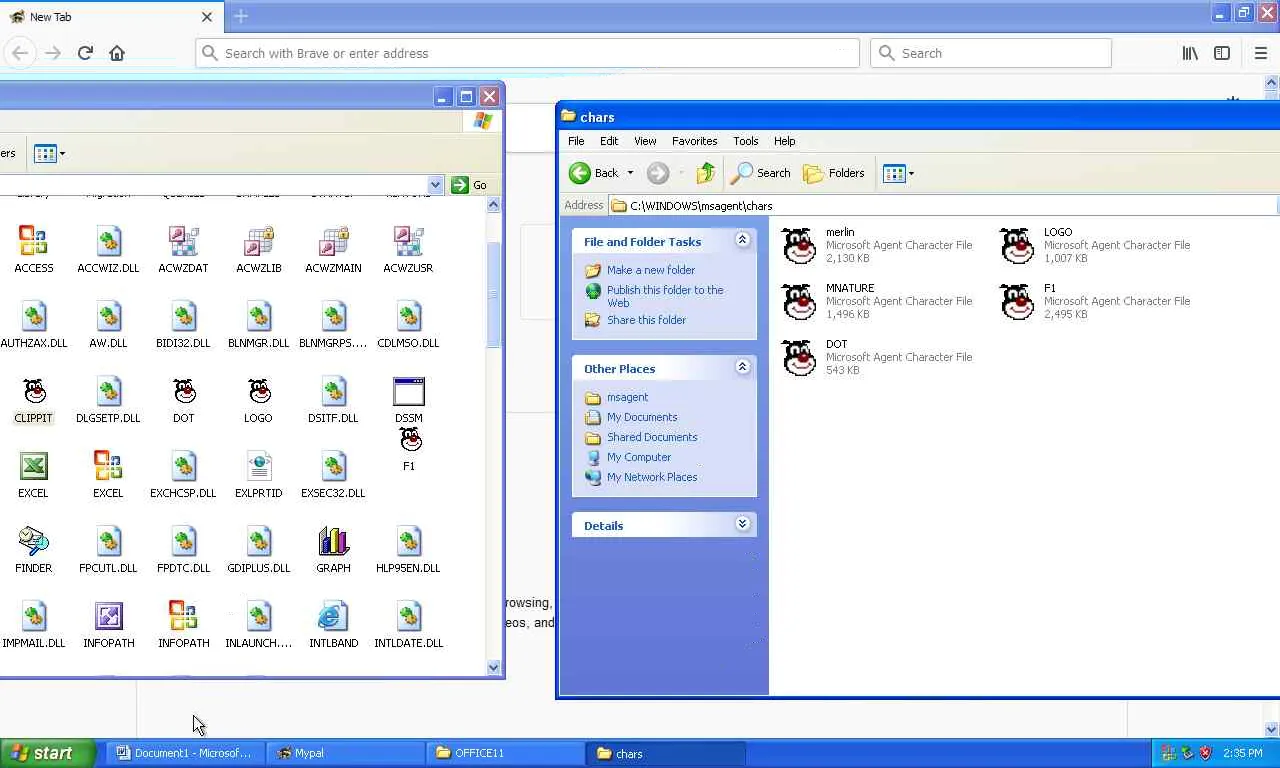Open the Views dropdown in OFFICE11 window

(49, 153)
